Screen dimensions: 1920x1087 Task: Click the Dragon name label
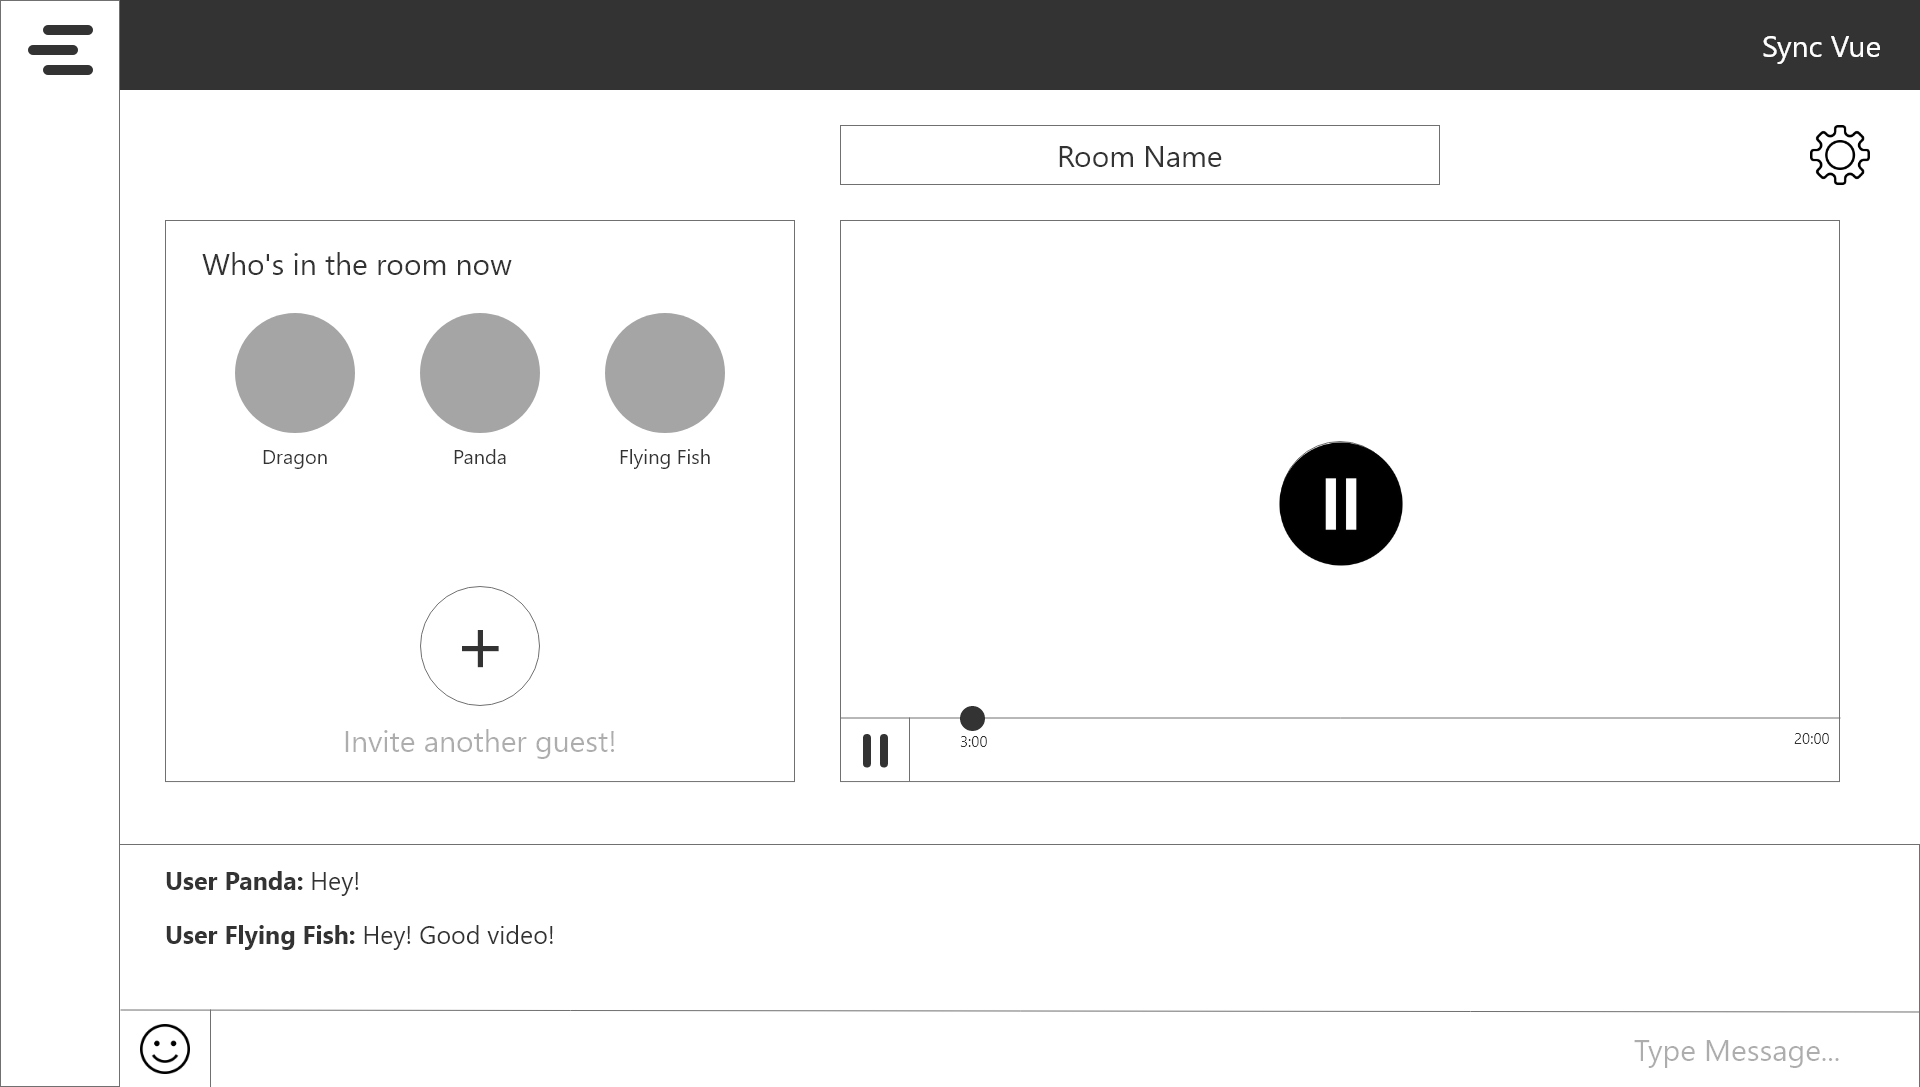click(295, 457)
